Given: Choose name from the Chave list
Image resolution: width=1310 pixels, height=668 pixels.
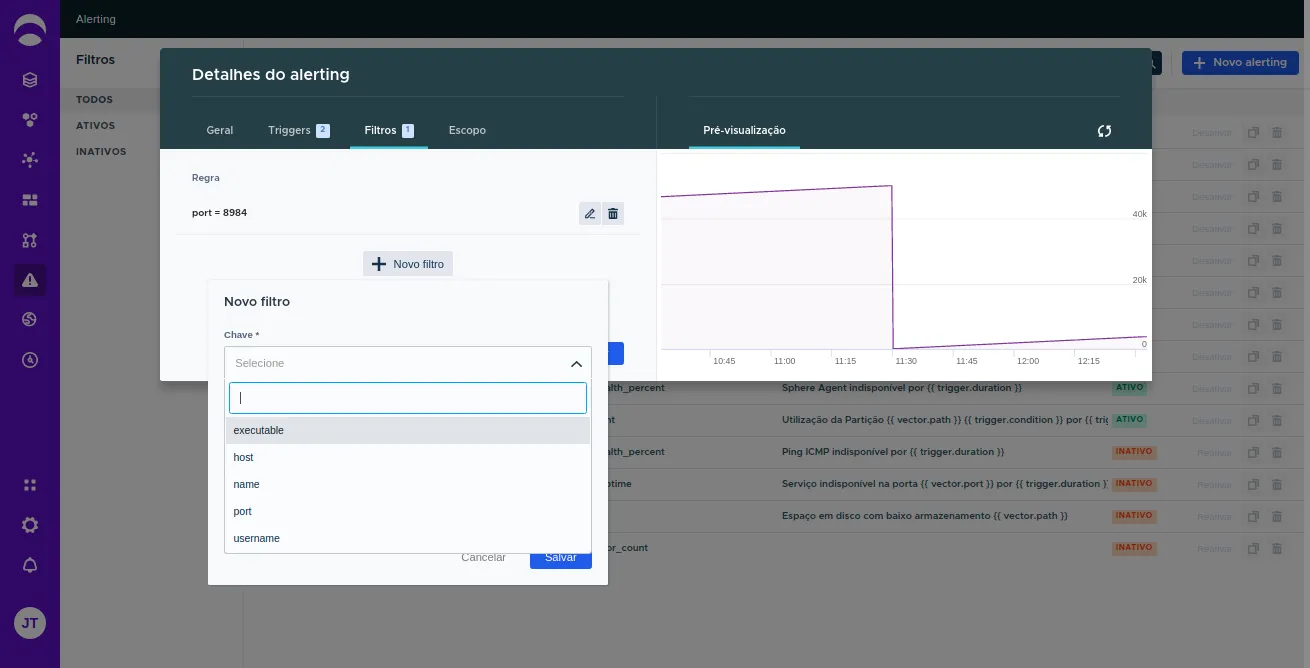Looking at the screenshot, I should pos(408,484).
